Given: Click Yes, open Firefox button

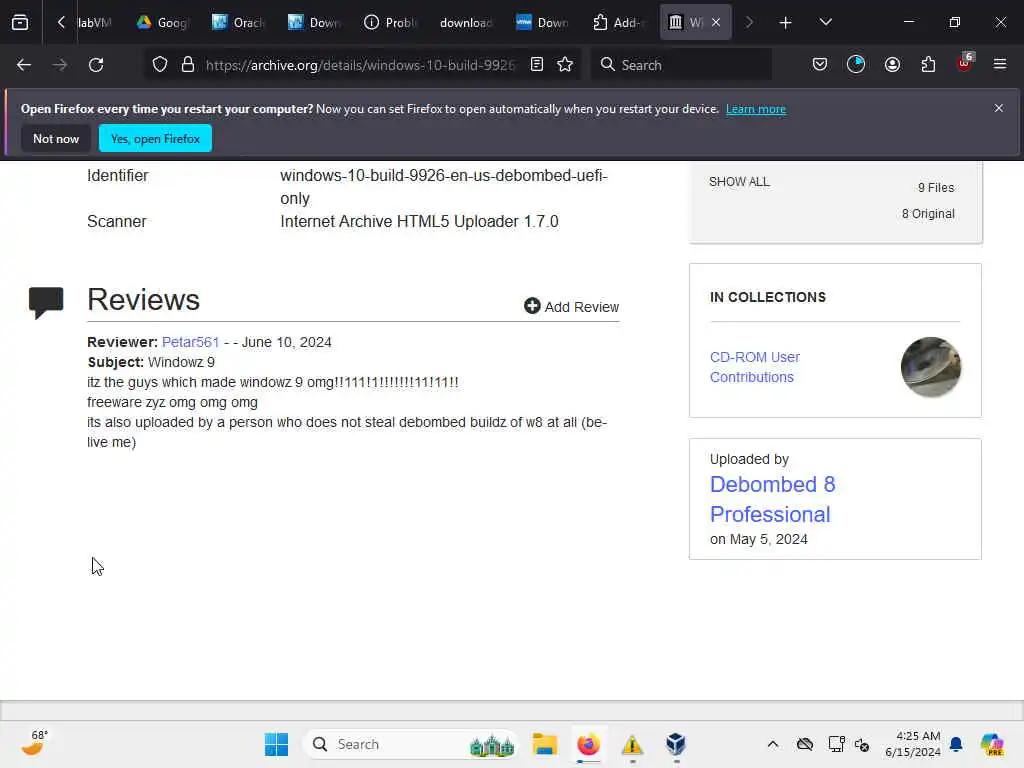Looking at the screenshot, I should 155,138.
